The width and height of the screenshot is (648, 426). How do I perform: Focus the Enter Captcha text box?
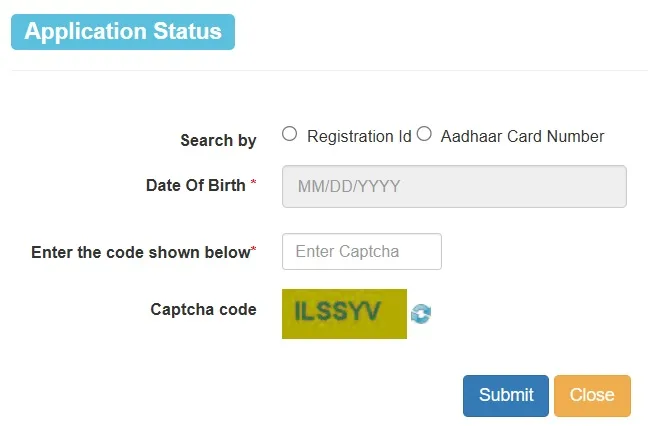362,252
